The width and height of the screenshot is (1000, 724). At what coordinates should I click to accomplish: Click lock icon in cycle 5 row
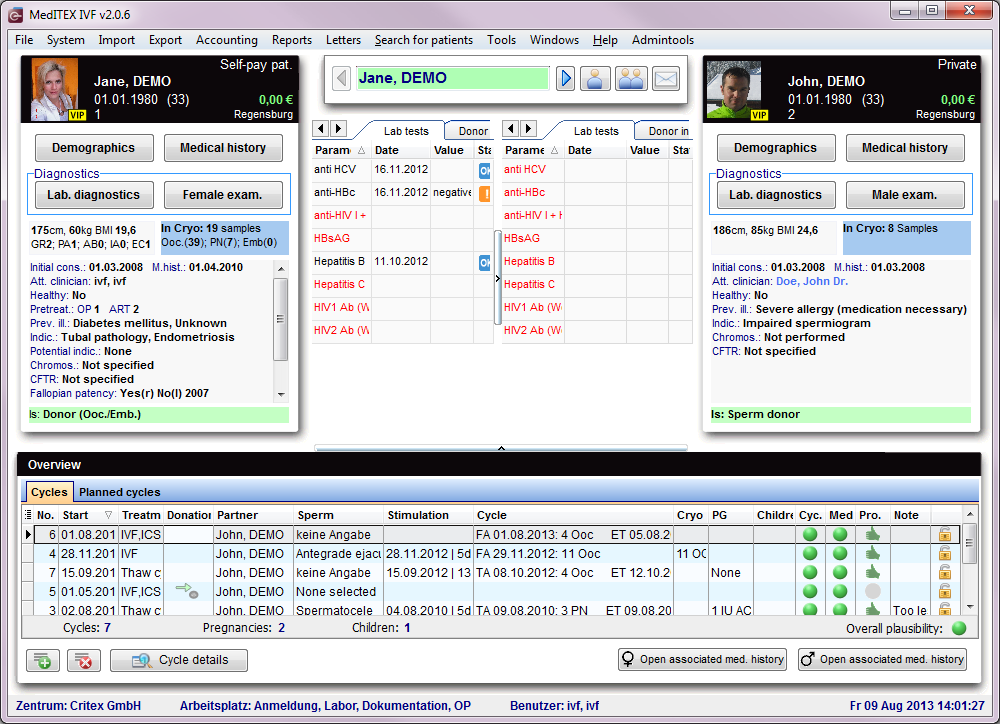point(945,591)
